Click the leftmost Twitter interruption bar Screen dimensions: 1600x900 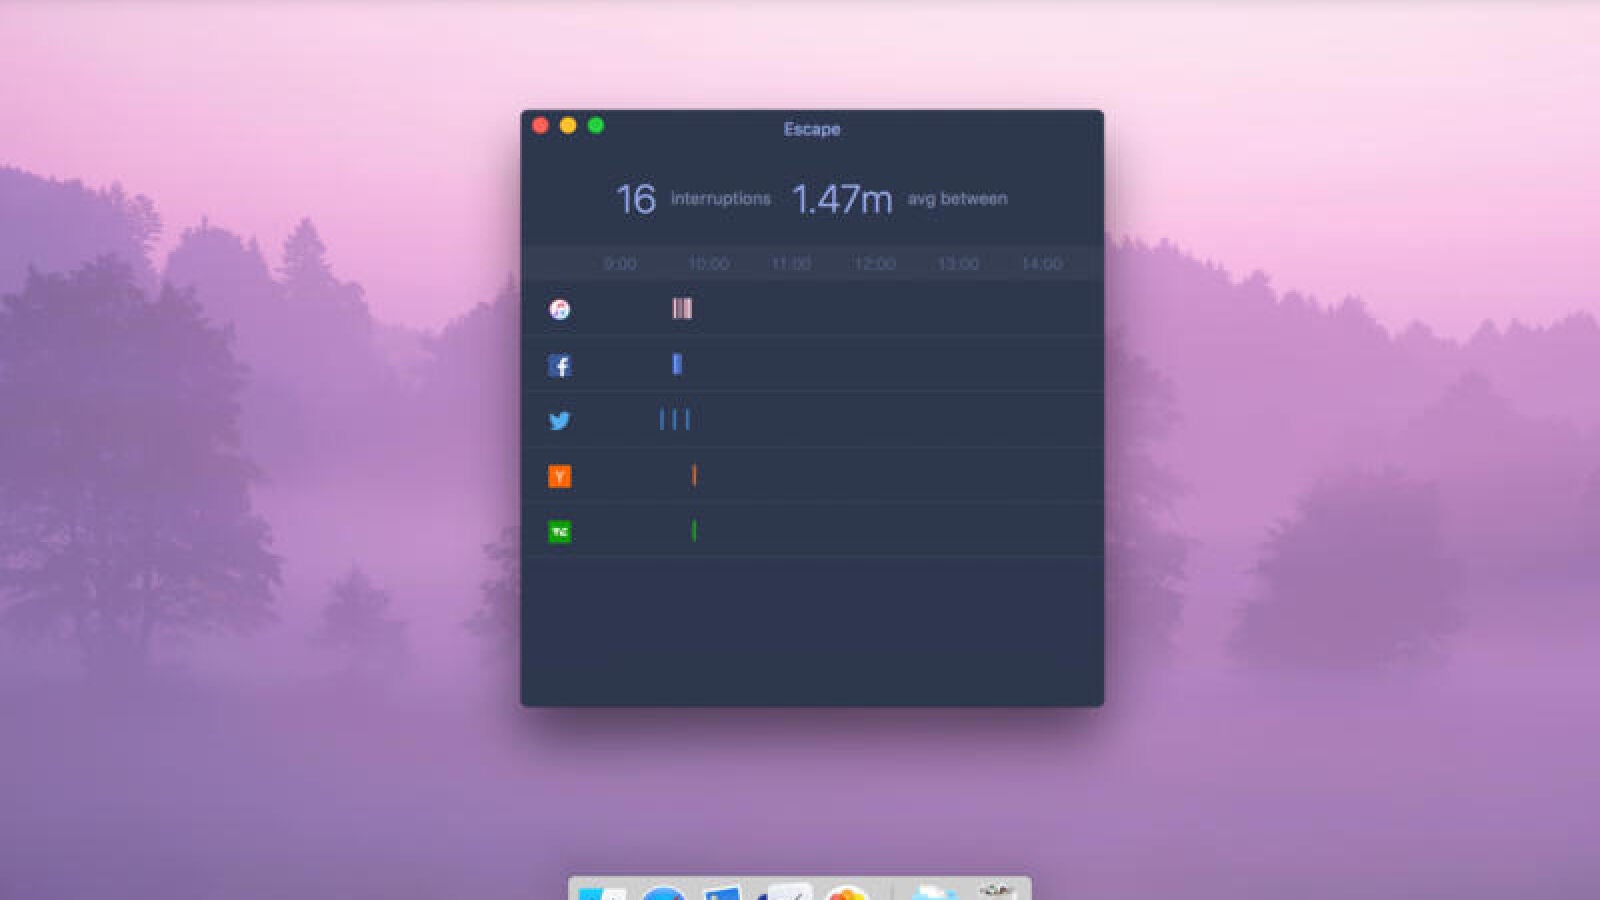tap(662, 419)
